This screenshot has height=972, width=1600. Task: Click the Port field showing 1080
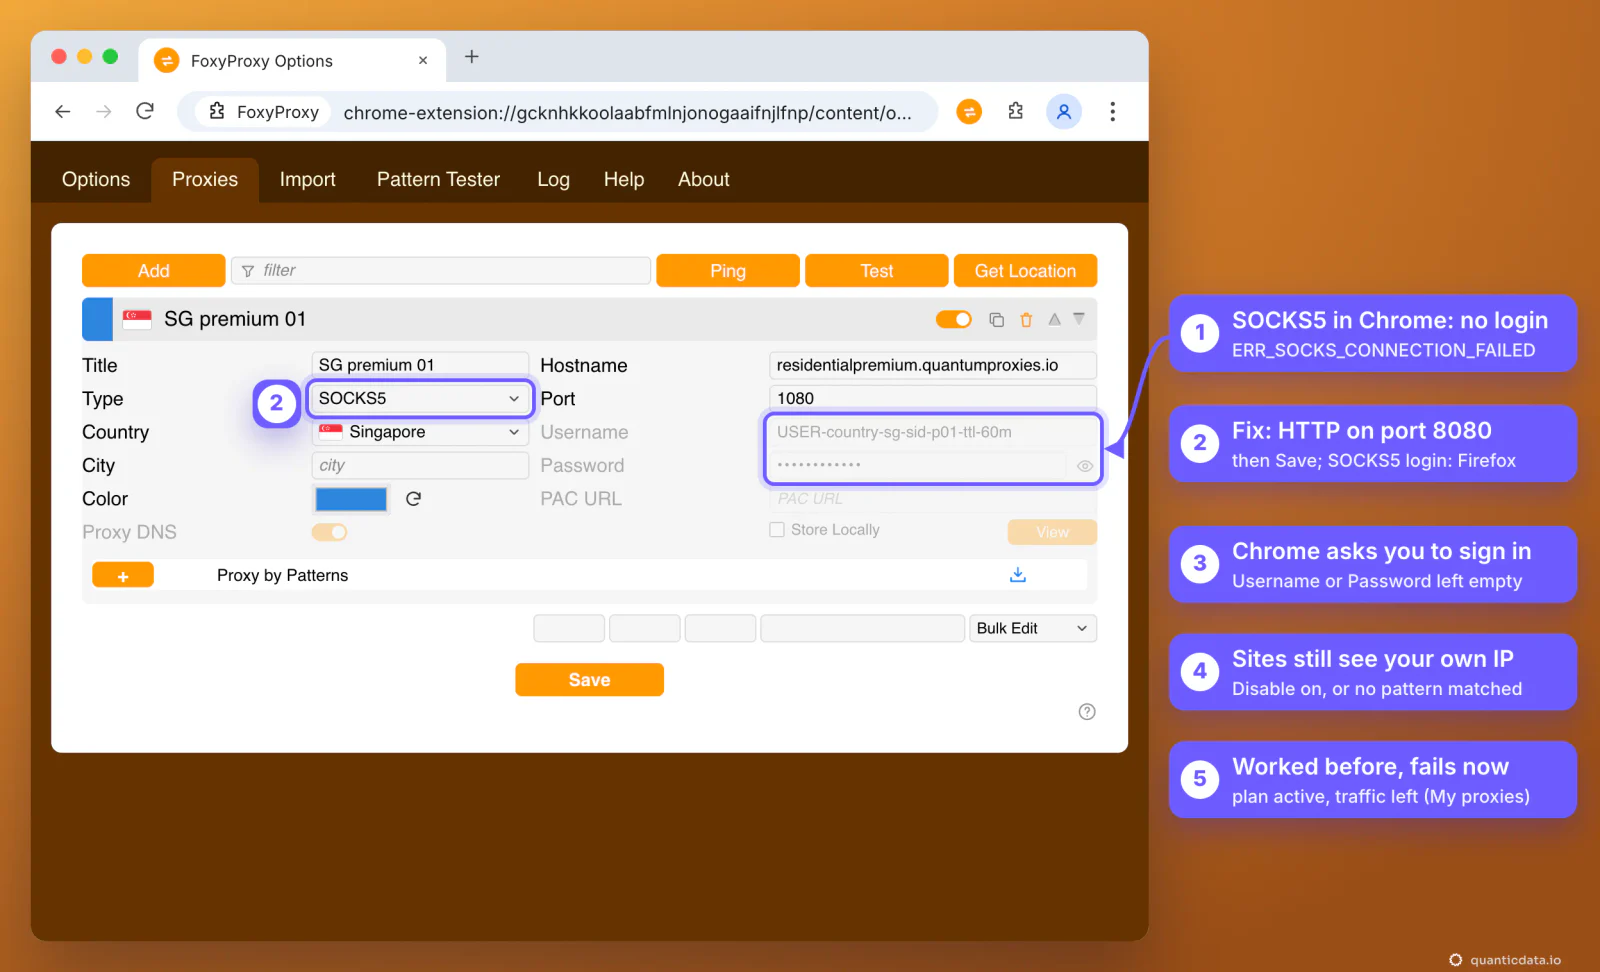tap(933, 398)
